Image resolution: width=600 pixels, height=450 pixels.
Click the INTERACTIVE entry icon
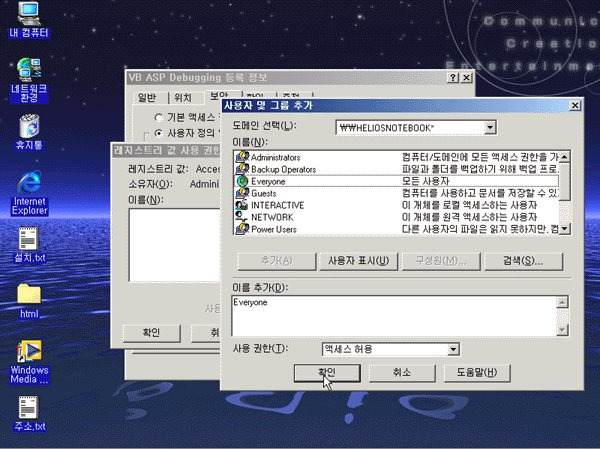[x=242, y=205]
